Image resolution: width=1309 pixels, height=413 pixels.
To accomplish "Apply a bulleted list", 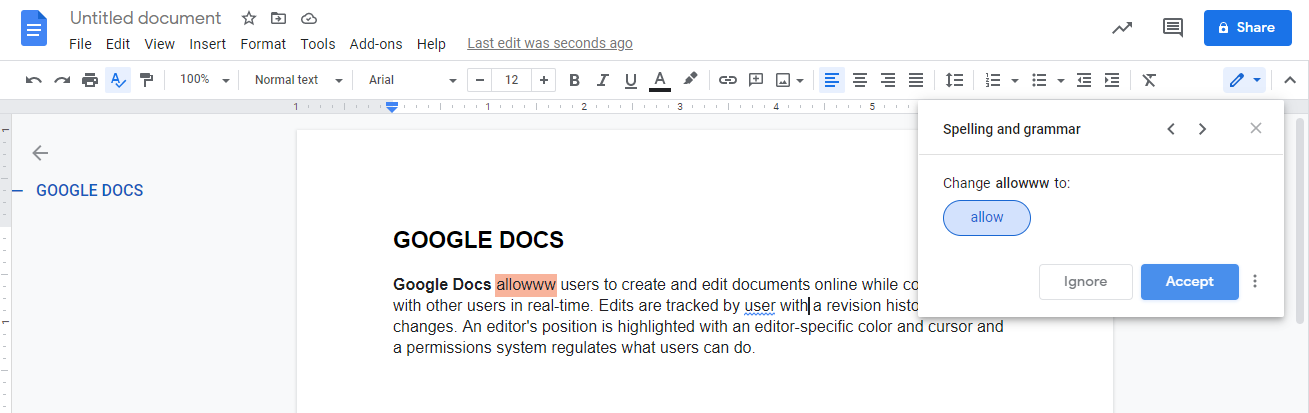I will coord(1039,80).
